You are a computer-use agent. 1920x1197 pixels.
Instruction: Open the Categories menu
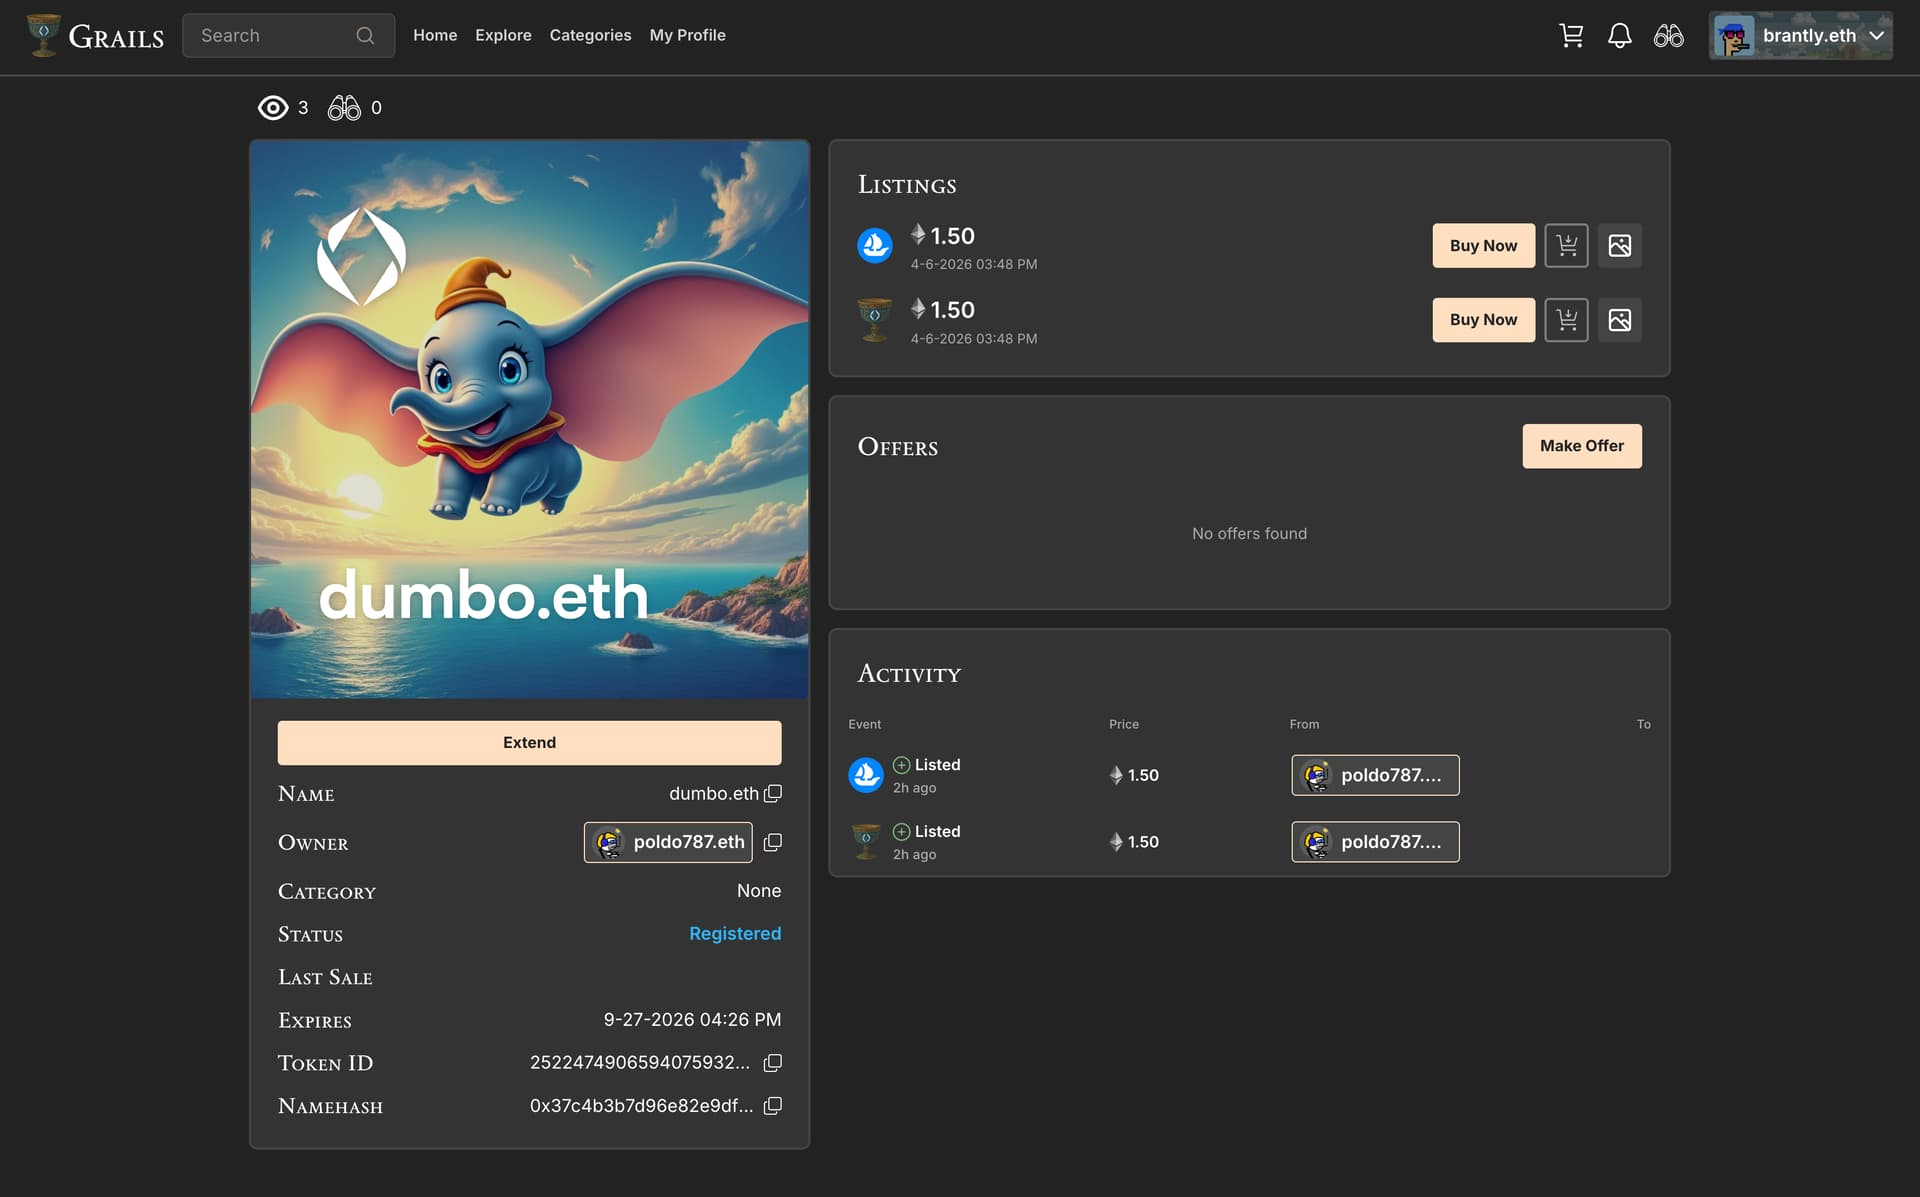(590, 35)
